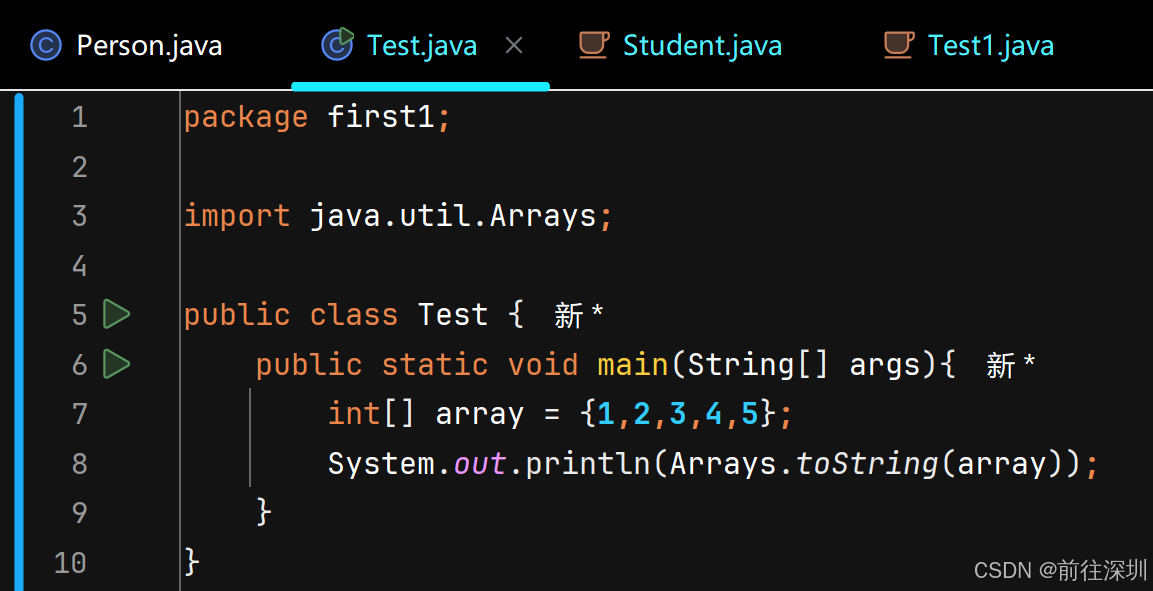Click line number 10 in gutter

(71, 562)
